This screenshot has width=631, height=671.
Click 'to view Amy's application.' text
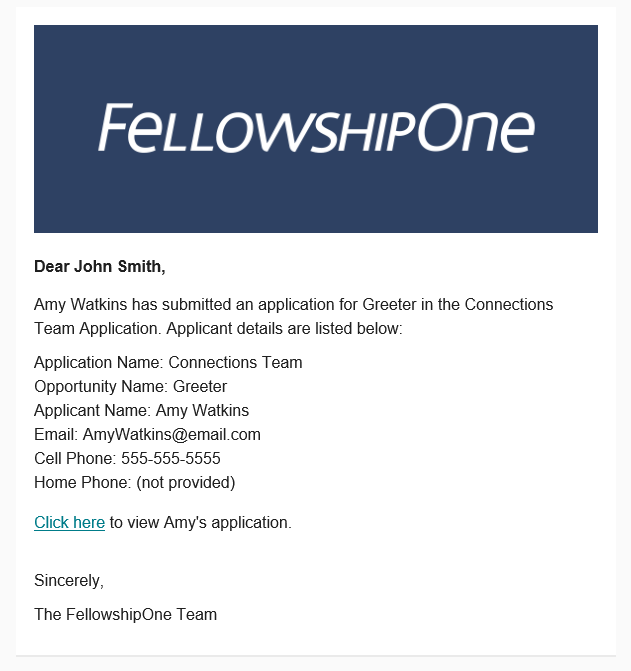[x=201, y=523]
